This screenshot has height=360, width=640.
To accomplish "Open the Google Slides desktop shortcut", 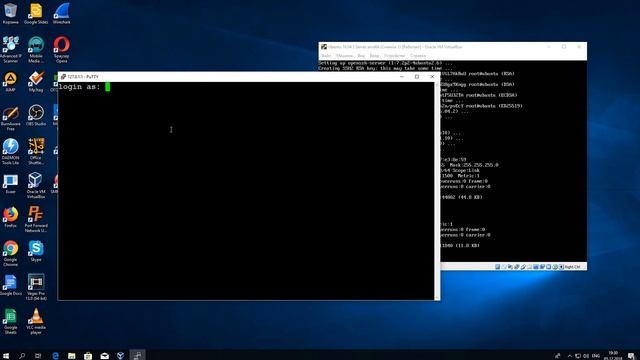I will click(x=36, y=12).
